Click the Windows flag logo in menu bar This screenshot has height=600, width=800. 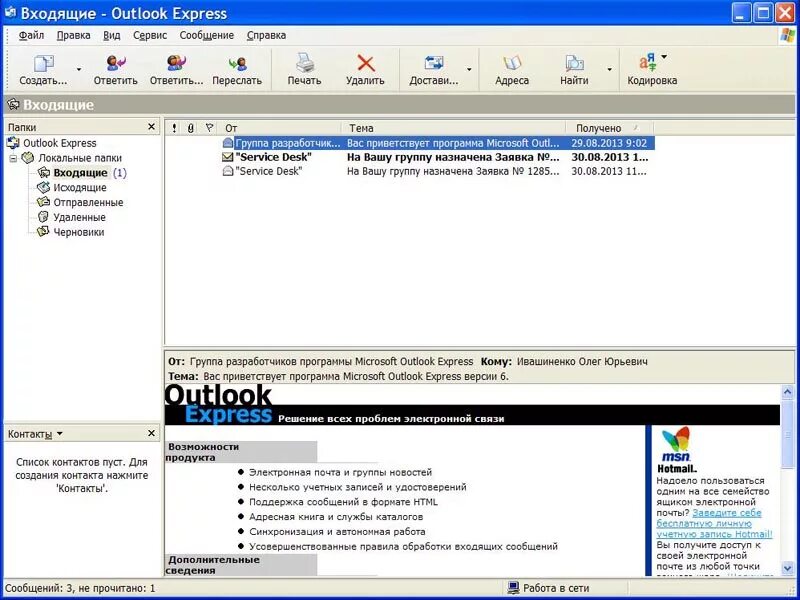[787, 35]
